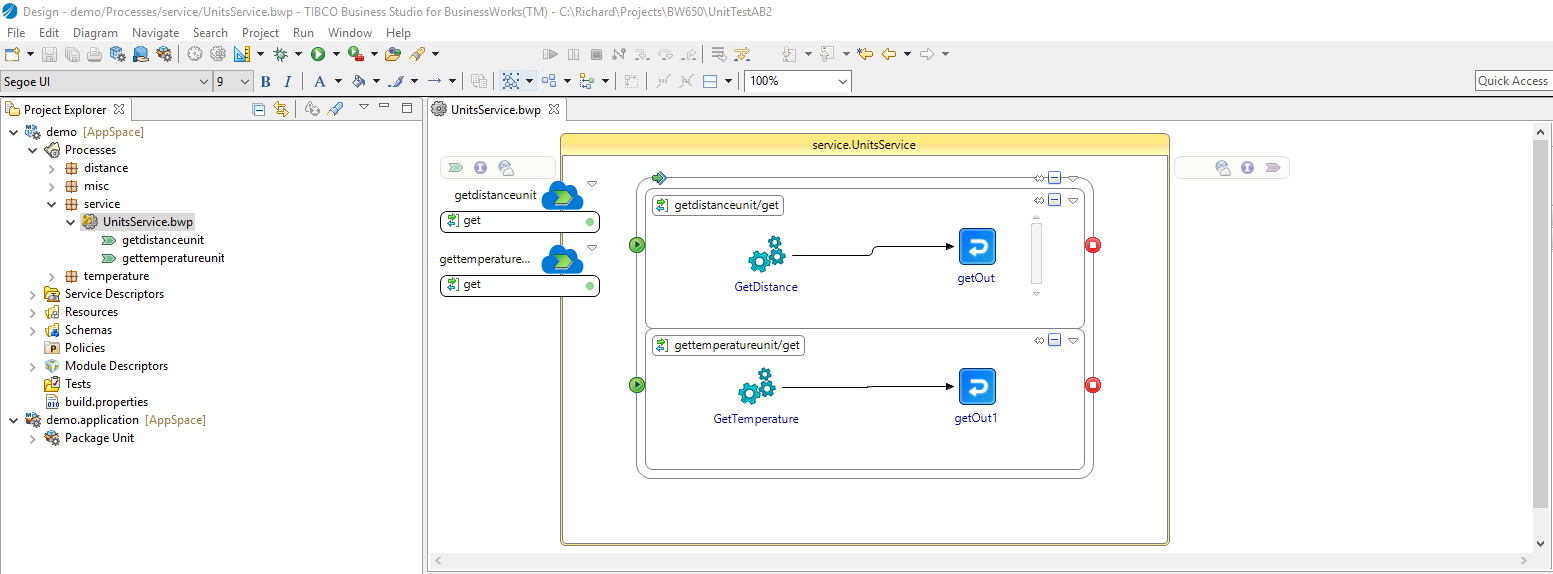Click Run External Tools icon with red toolbox
The image size is (1553, 574).
(355, 54)
